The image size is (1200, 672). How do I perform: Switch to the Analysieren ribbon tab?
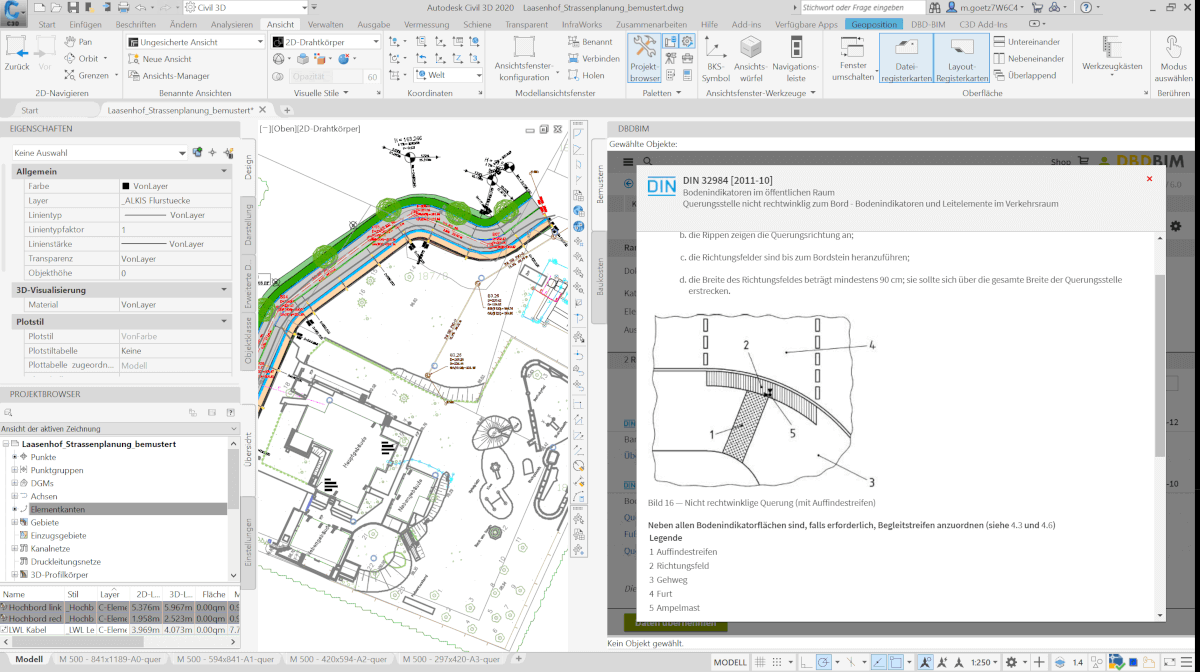[232, 24]
